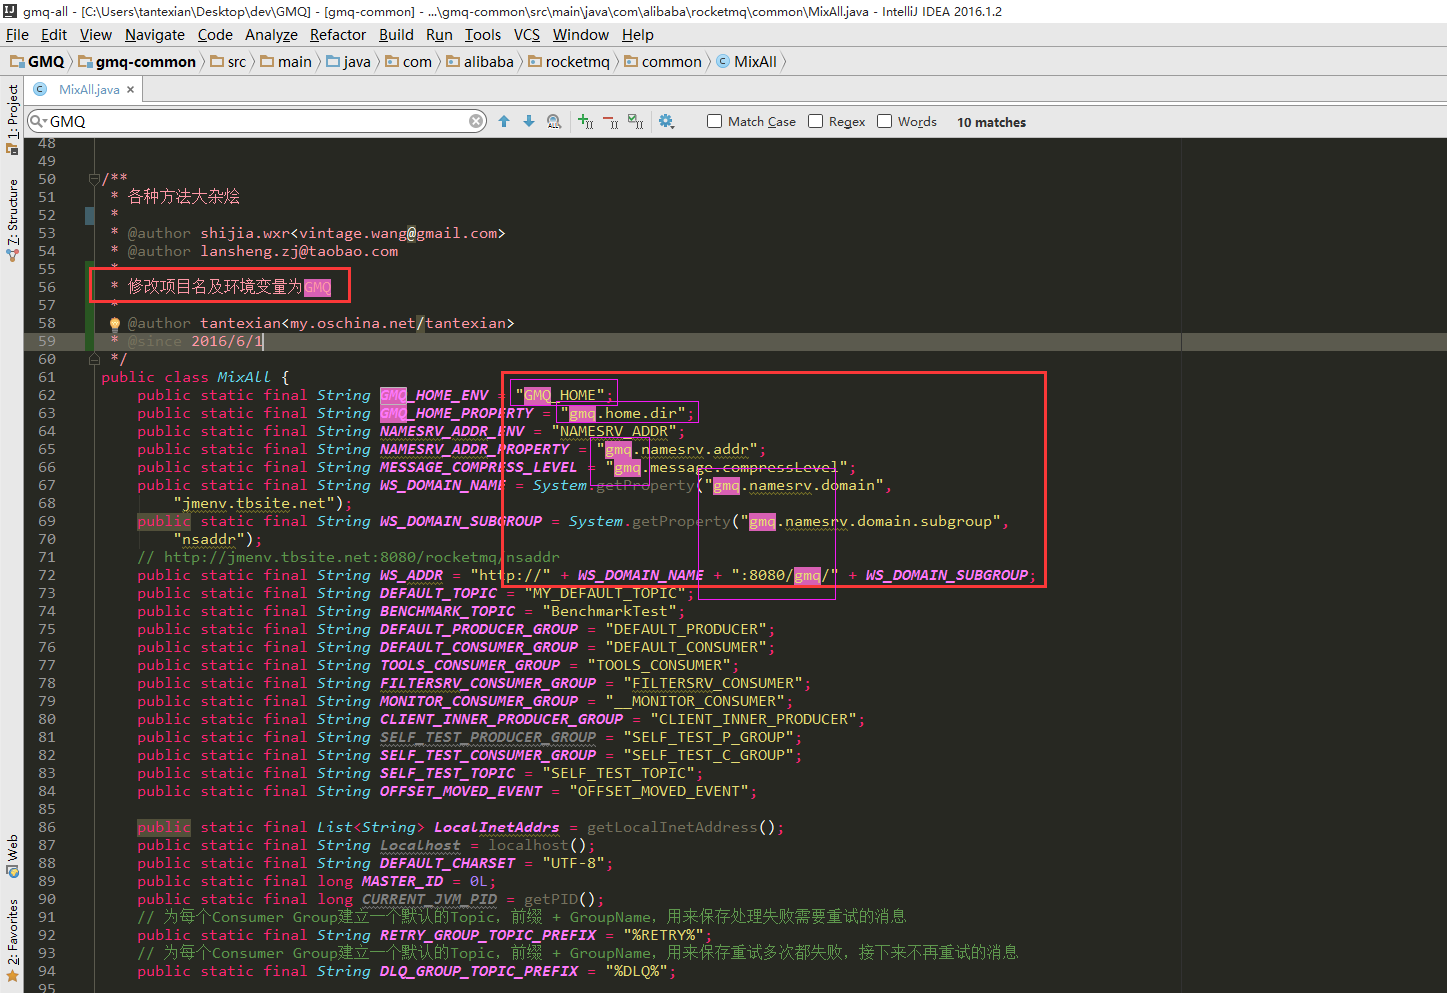Click the Find All occurrences icon
The image size is (1447, 993).
554,121
